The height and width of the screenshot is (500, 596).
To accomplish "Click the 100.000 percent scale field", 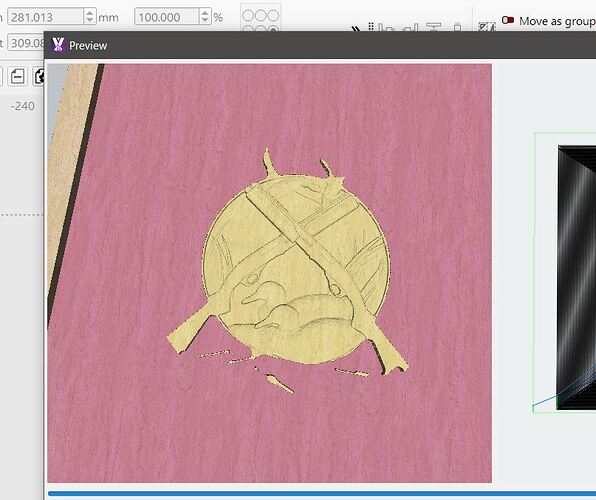I will coord(166,17).
